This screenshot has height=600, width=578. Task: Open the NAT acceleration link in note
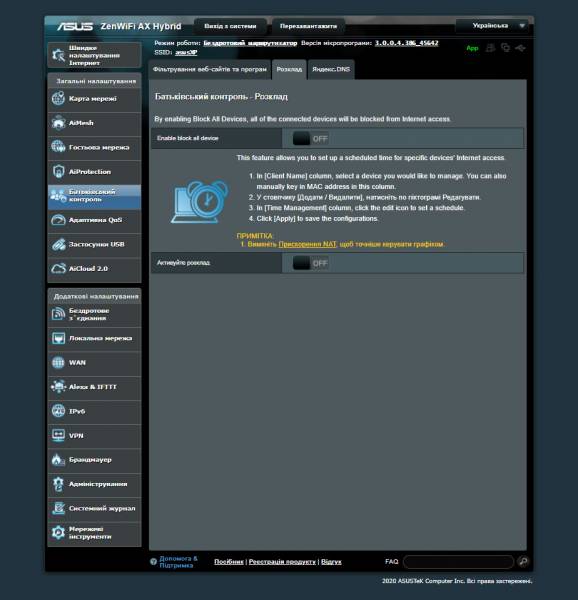308,244
